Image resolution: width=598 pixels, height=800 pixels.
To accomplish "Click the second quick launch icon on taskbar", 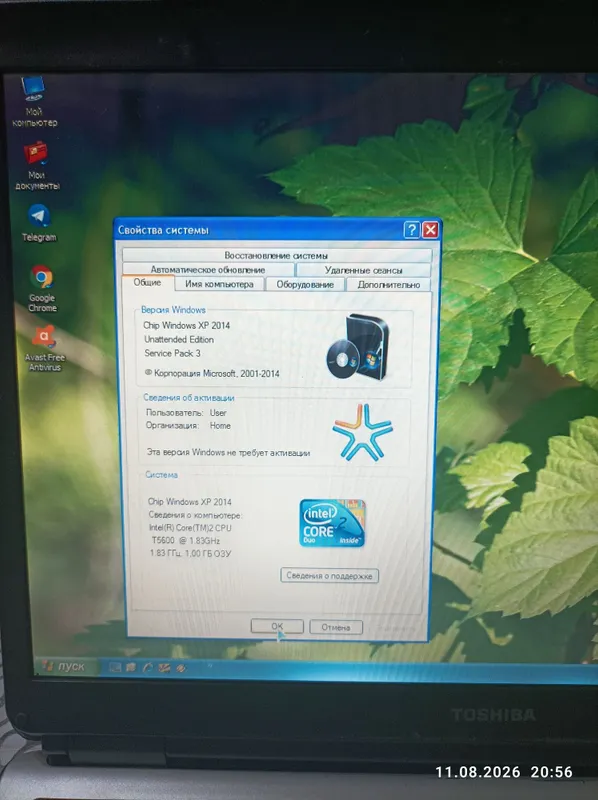I will (x=131, y=667).
